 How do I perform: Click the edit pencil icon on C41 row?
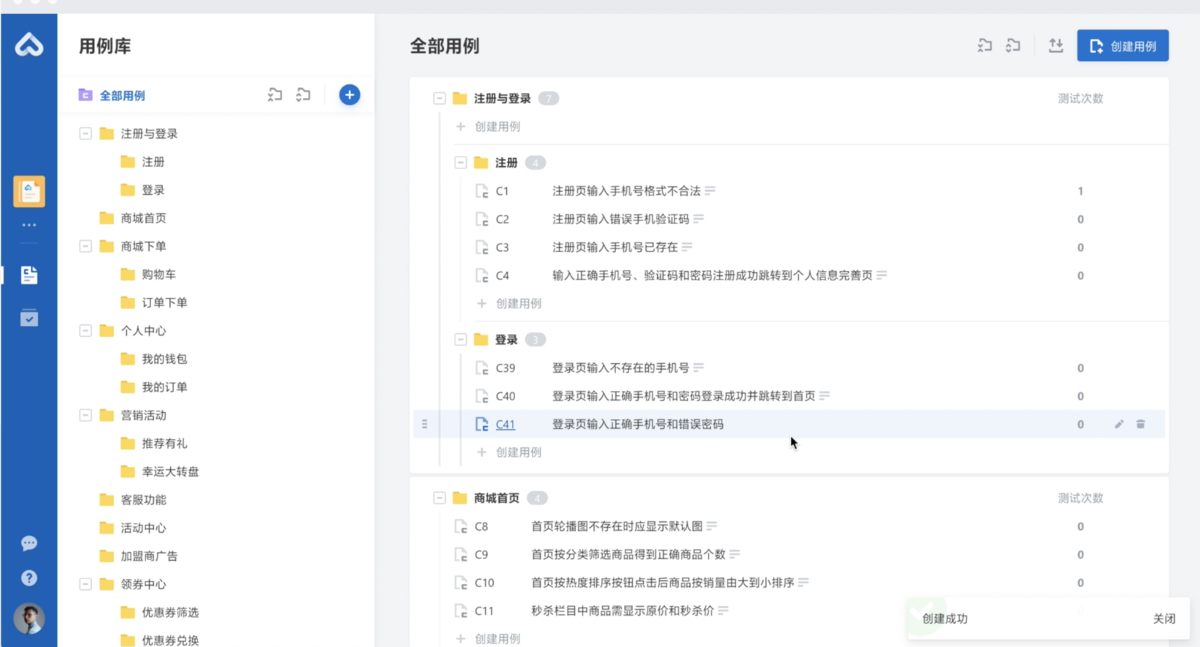coord(1119,424)
